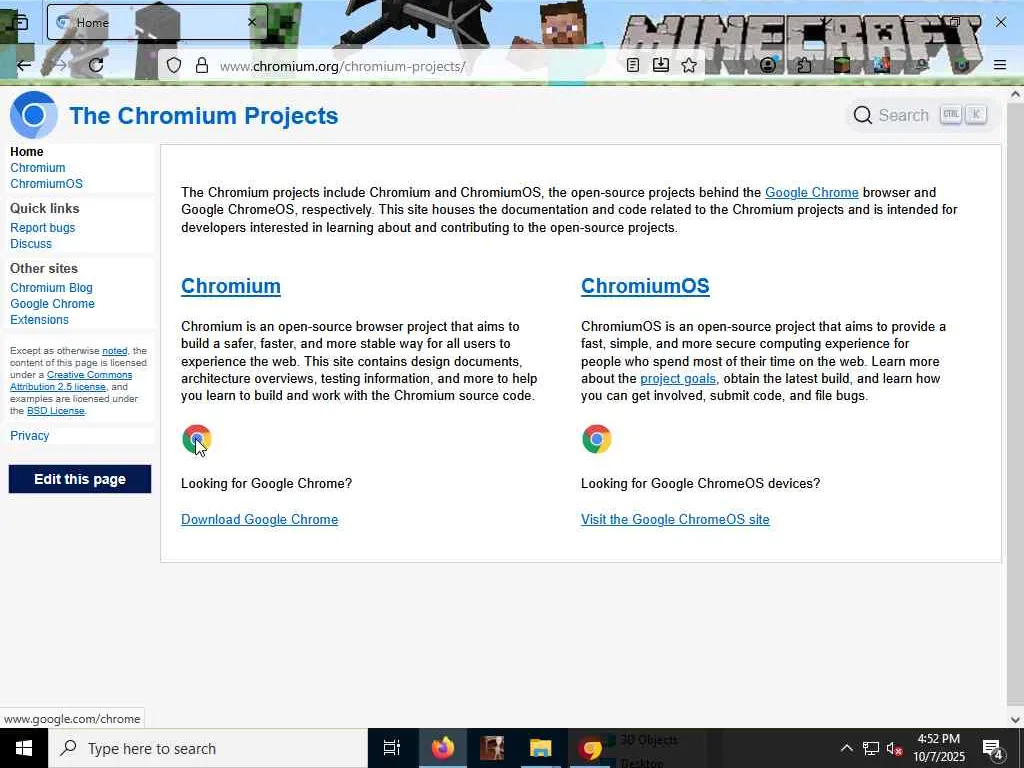Click the page's vertical scrollbar track
The image size is (1024, 768).
click(x=1015, y=405)
